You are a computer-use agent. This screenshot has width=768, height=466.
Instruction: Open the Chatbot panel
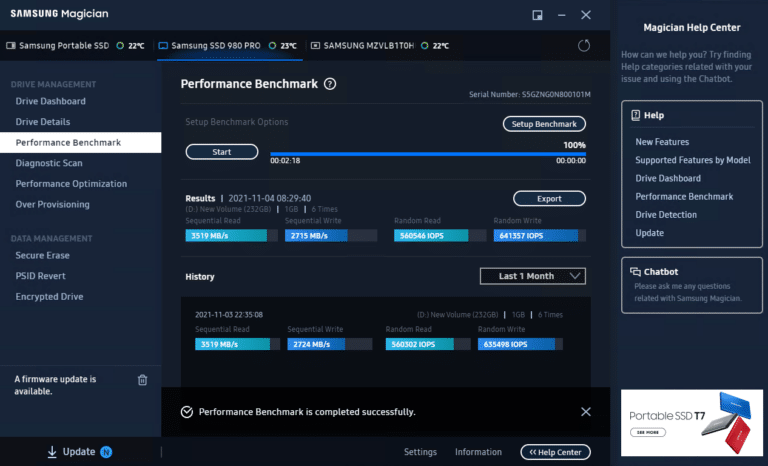point(692,285)
